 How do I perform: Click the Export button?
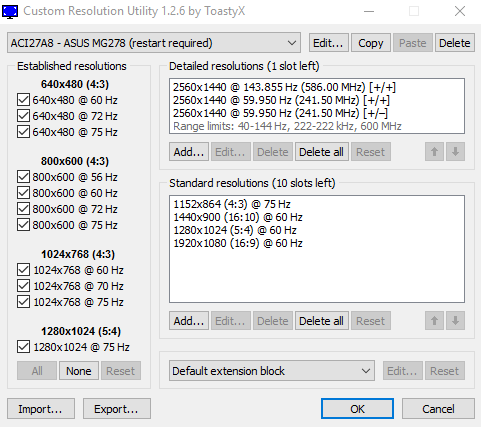click(x=117, y=409)
